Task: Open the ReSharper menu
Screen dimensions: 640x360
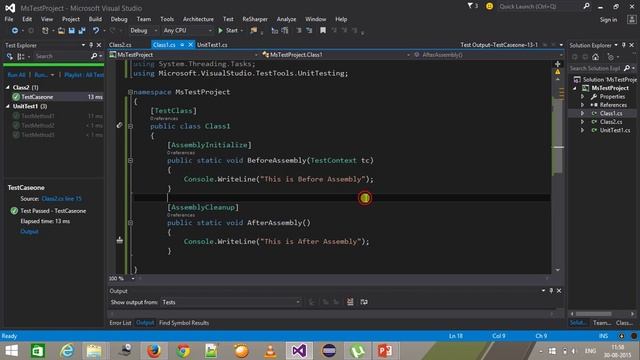Action: pyautogui.click(x=255, y=19)
